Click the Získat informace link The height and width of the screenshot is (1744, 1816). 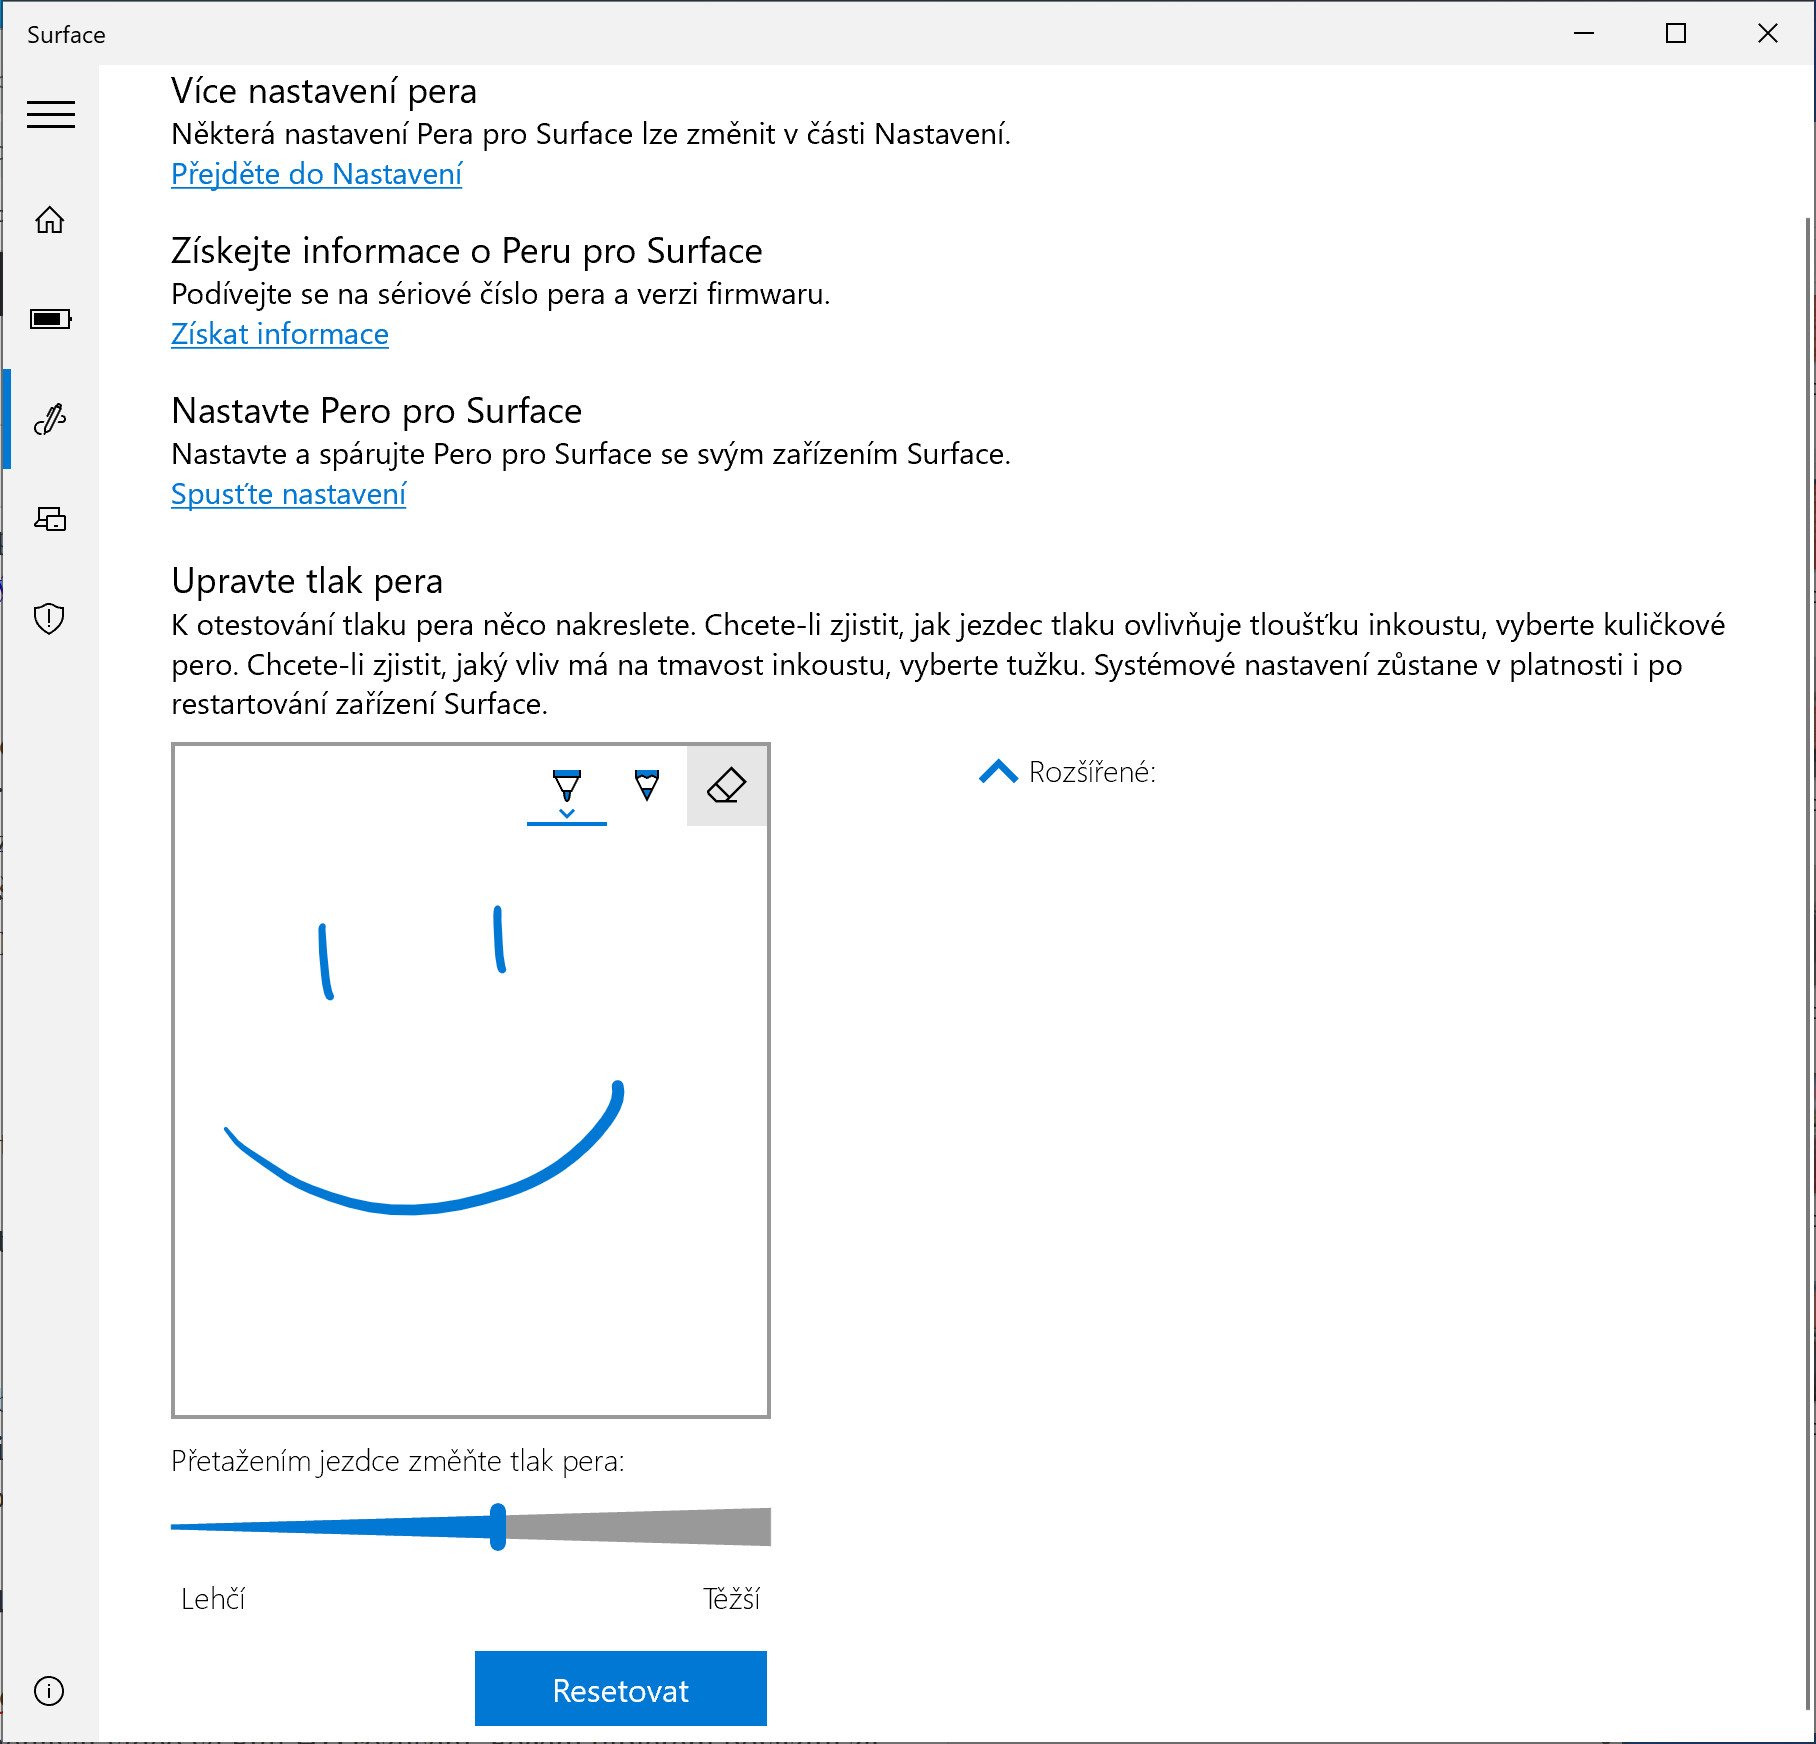click(x=280, y=334)
